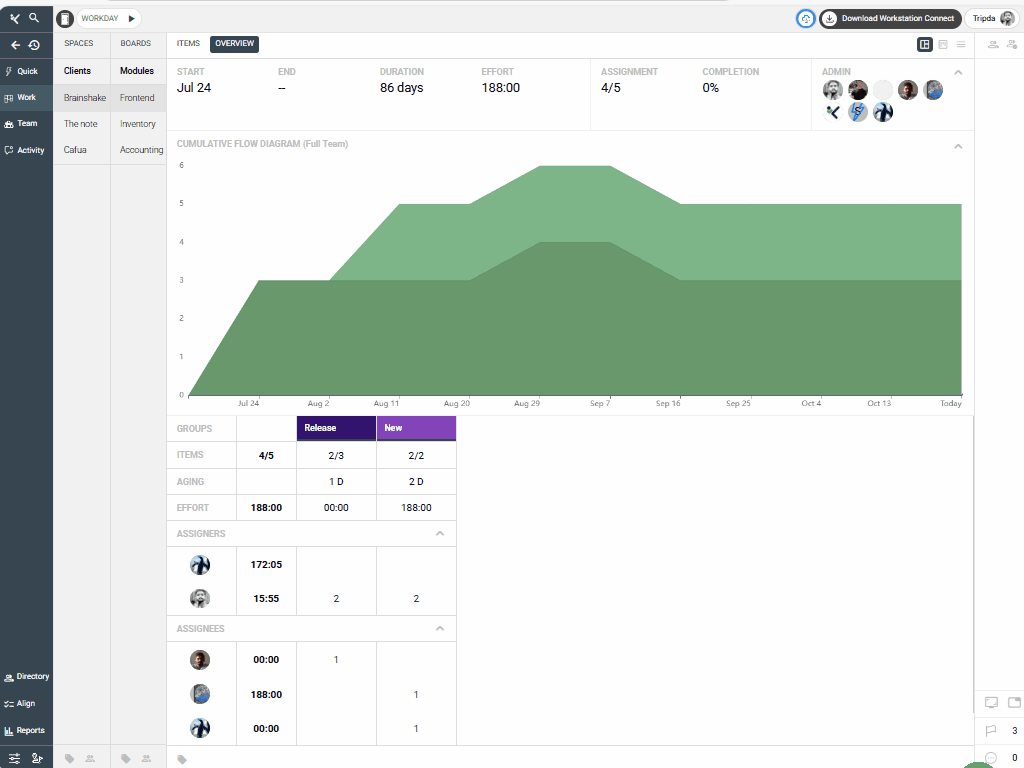The width and height of the screenshot is (1024, 768).
Task: Switch to the list lines view
Action: [961, 44]
